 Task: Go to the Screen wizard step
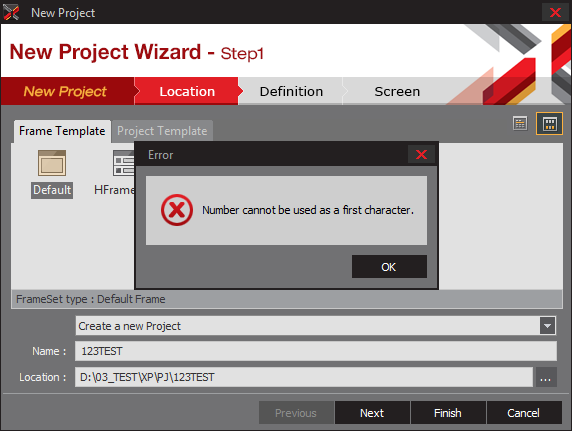coord(397,91)
